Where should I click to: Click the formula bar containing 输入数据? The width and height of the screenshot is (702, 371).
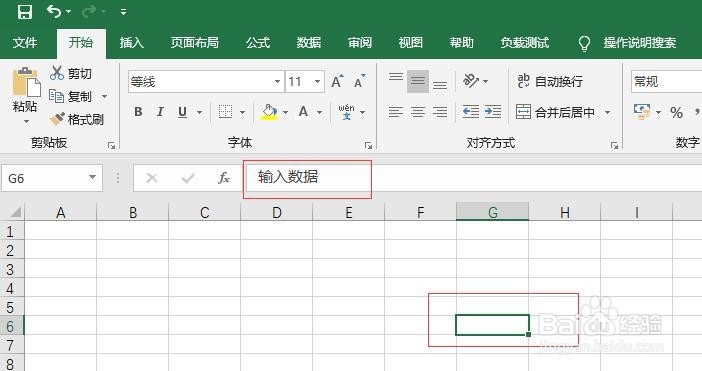(x=473, y=178)
